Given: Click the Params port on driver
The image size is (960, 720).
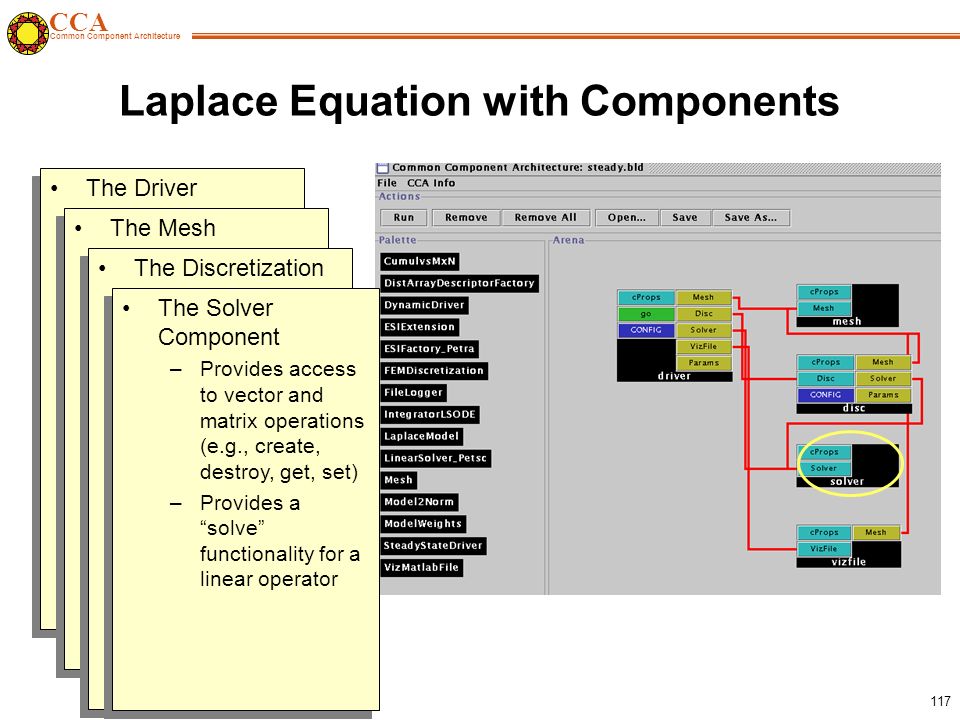Looking at the screenshot, I should pos(703,363).
